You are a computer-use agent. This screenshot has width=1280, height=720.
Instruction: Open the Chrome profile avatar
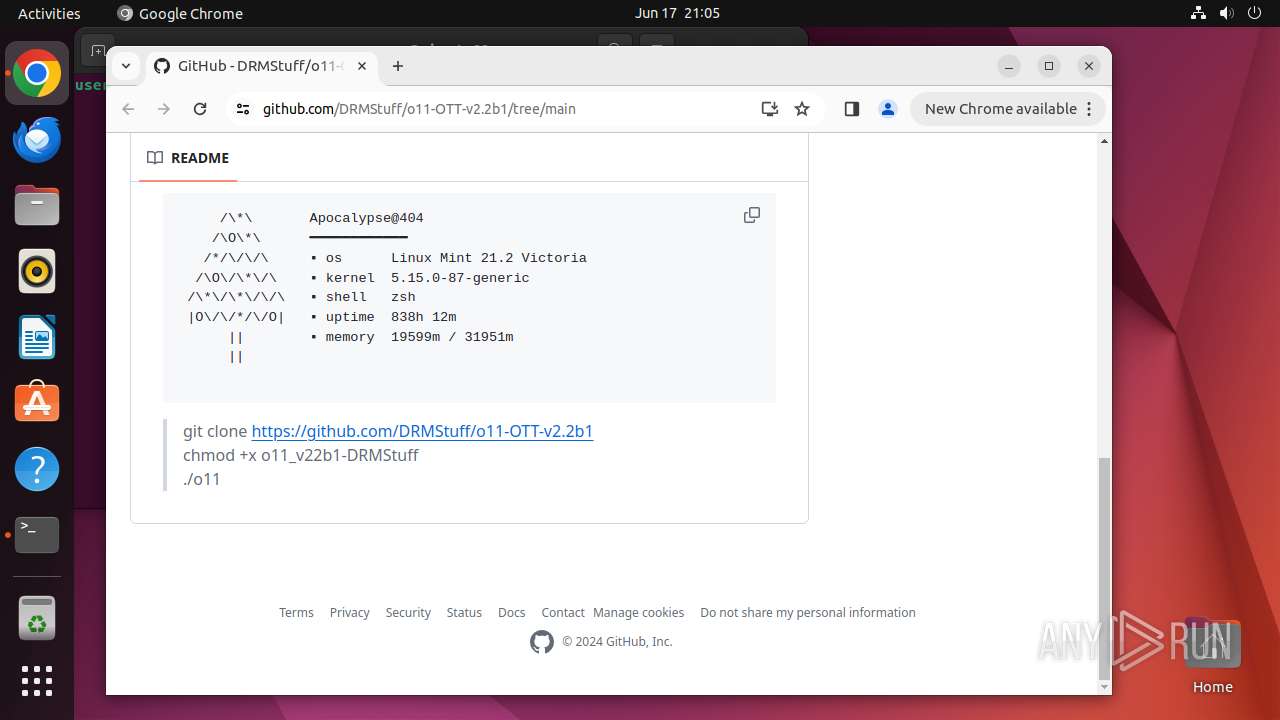click(x=888, y=109)
